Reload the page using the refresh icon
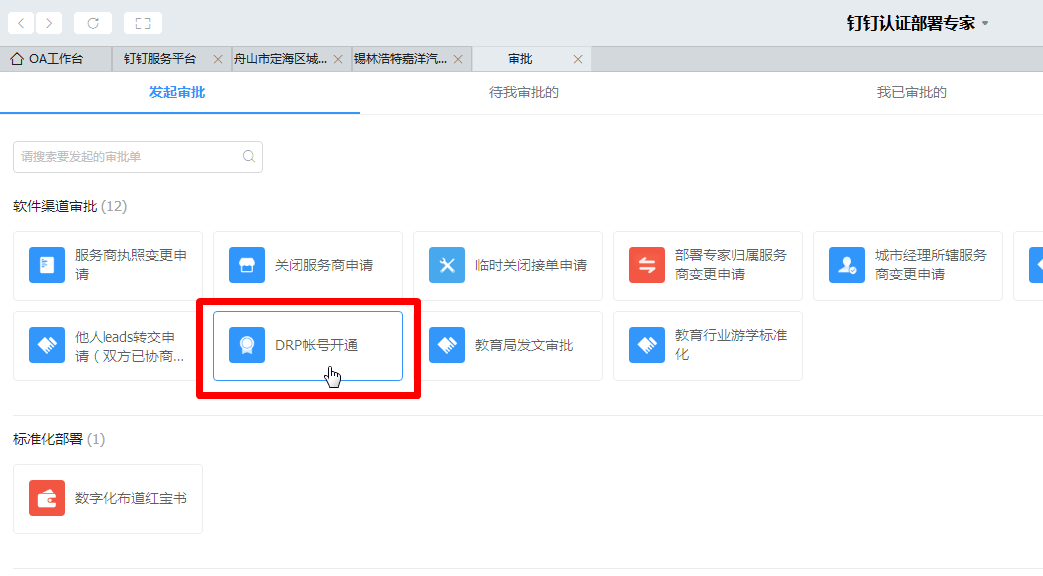 tap(93, 23)
